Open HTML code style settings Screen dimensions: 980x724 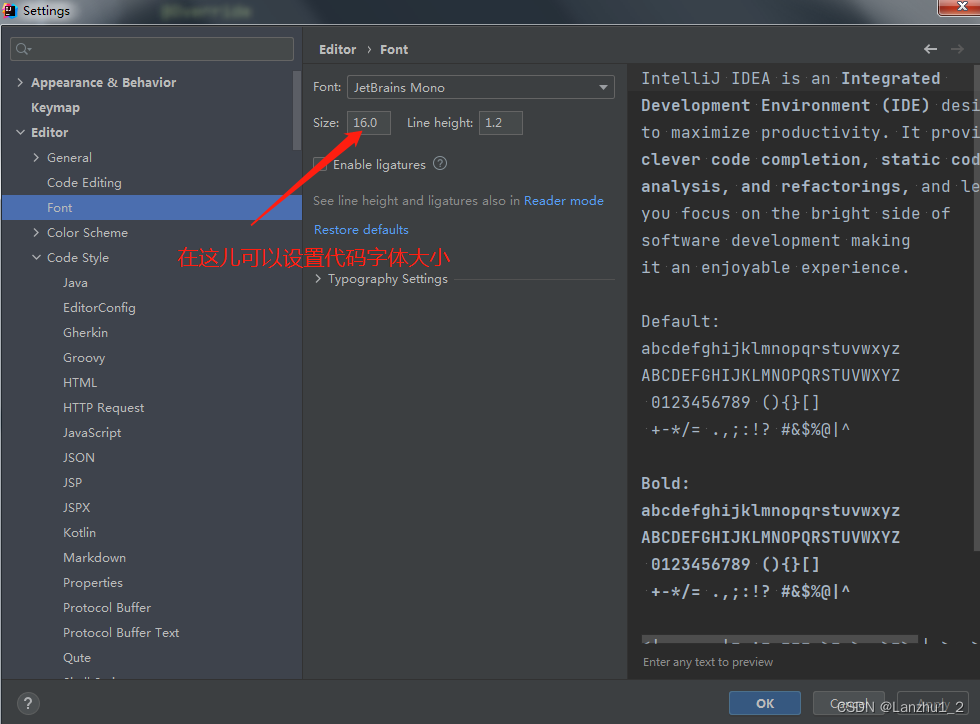pyautogui.click(x=80, y=383)
